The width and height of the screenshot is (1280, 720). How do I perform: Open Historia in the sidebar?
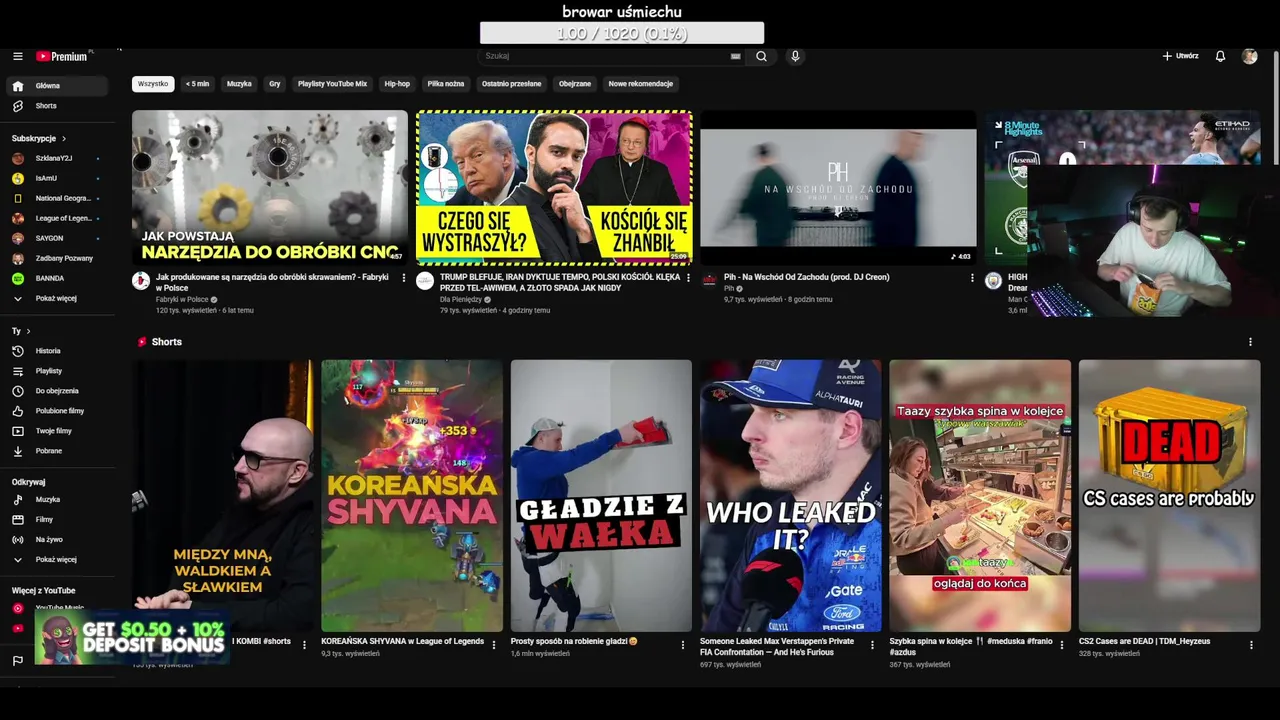(x=58, y=351)
